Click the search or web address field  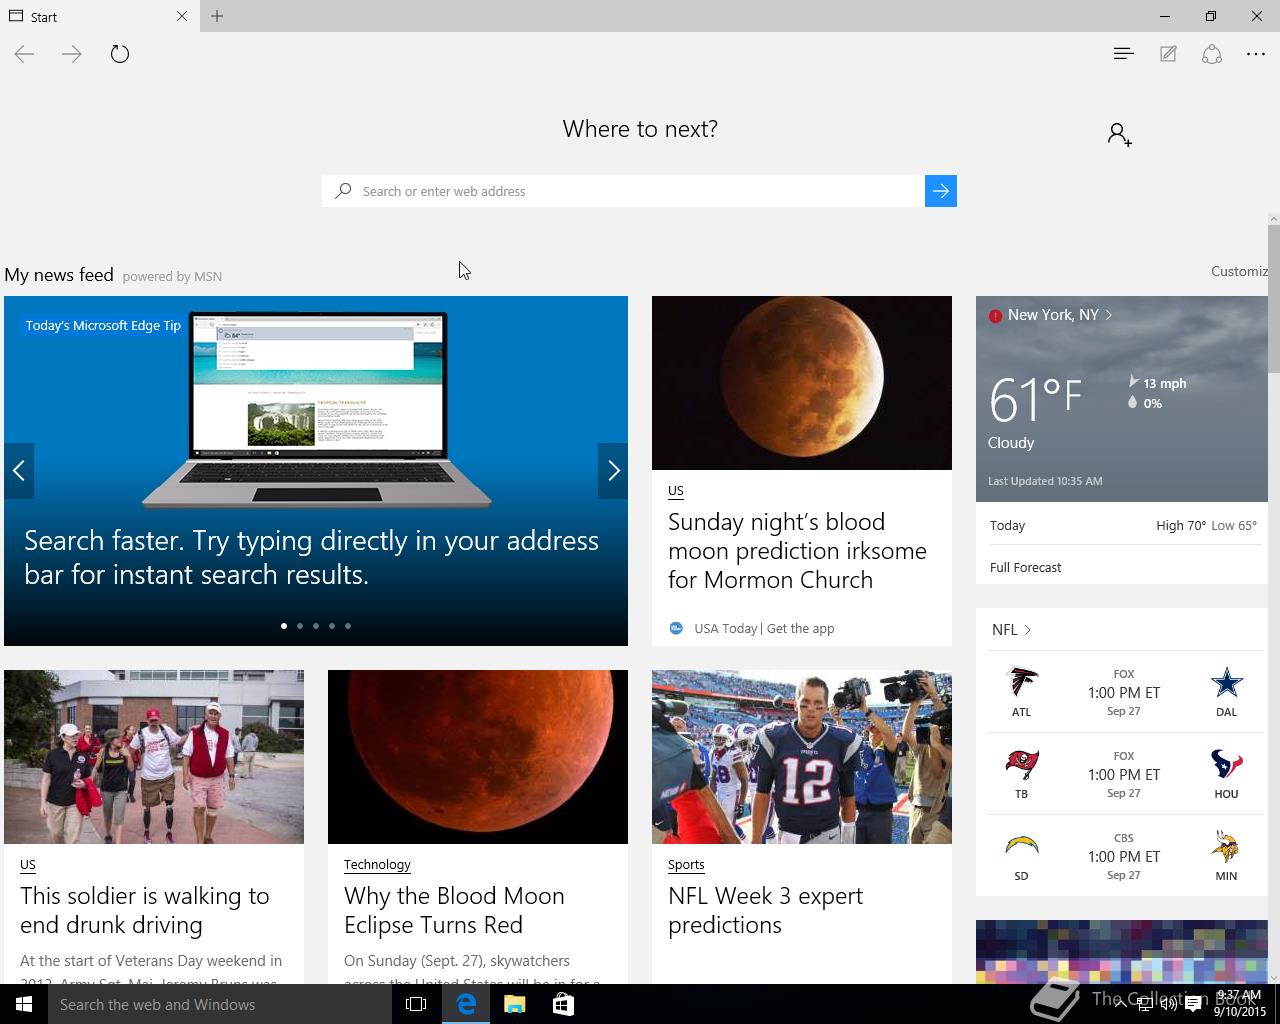click(x=624, y=191)
